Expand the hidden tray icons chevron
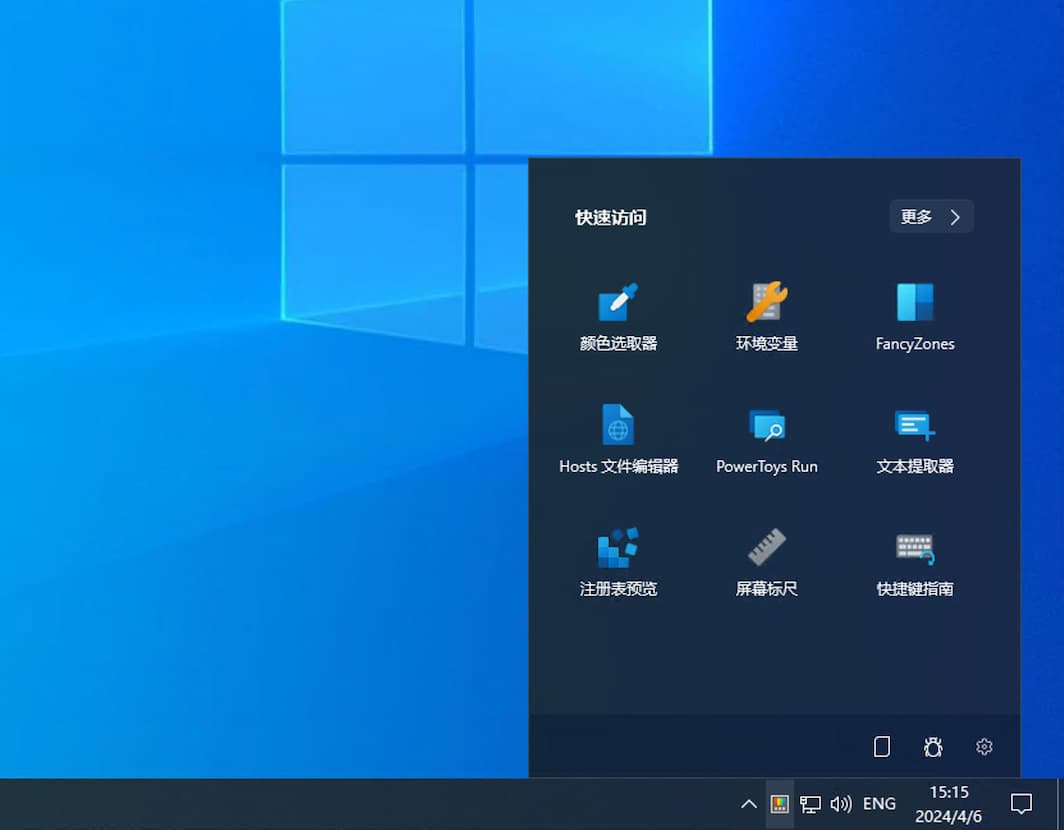This screenshot has height=830, width=1064. 748,804
